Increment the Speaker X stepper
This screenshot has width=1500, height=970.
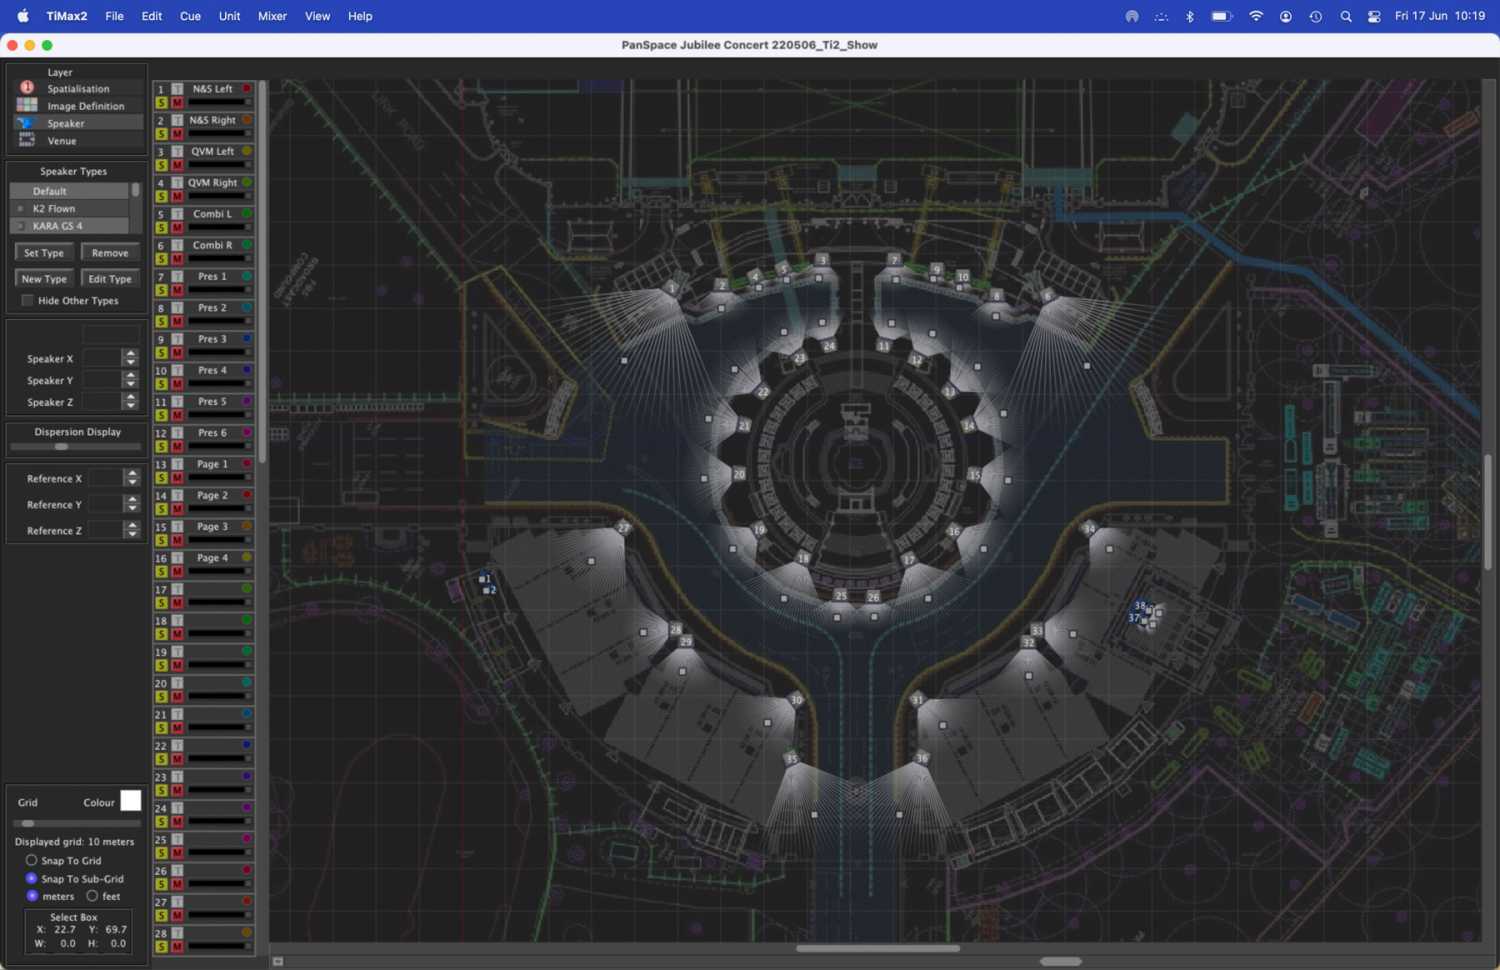[130, 354]
